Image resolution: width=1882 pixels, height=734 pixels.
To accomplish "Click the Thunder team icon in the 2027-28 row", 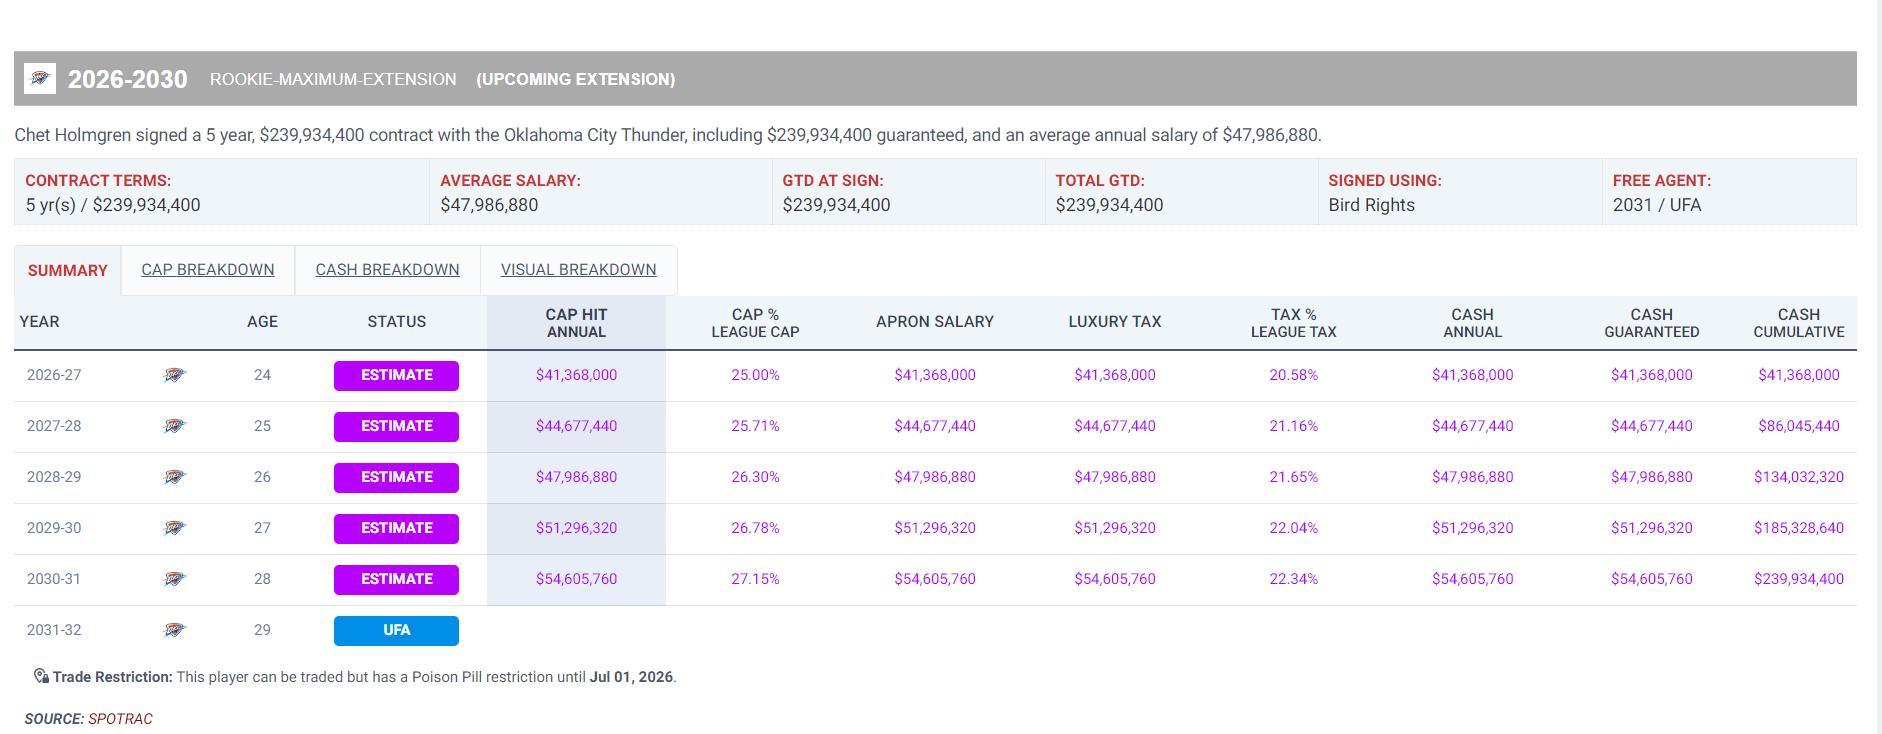I will [x=174, y=426].
